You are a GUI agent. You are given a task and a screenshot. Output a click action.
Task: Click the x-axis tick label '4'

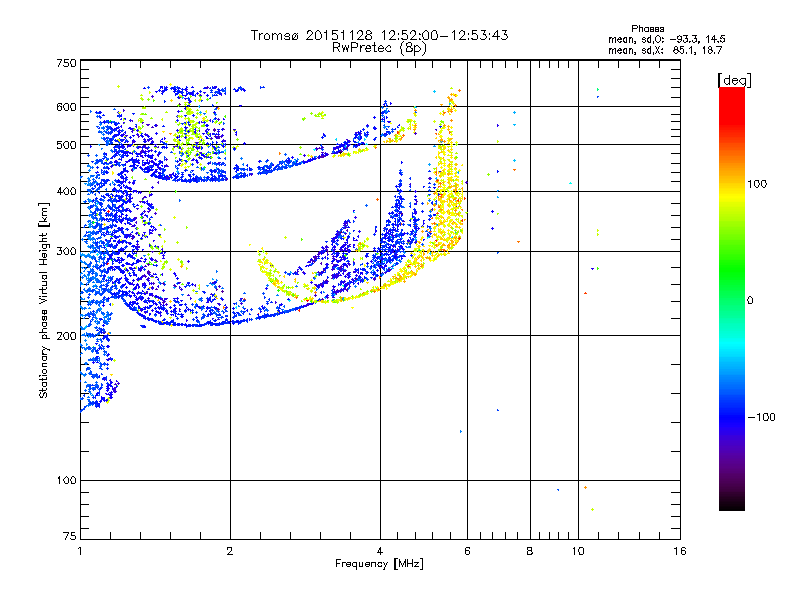point(380,551)
